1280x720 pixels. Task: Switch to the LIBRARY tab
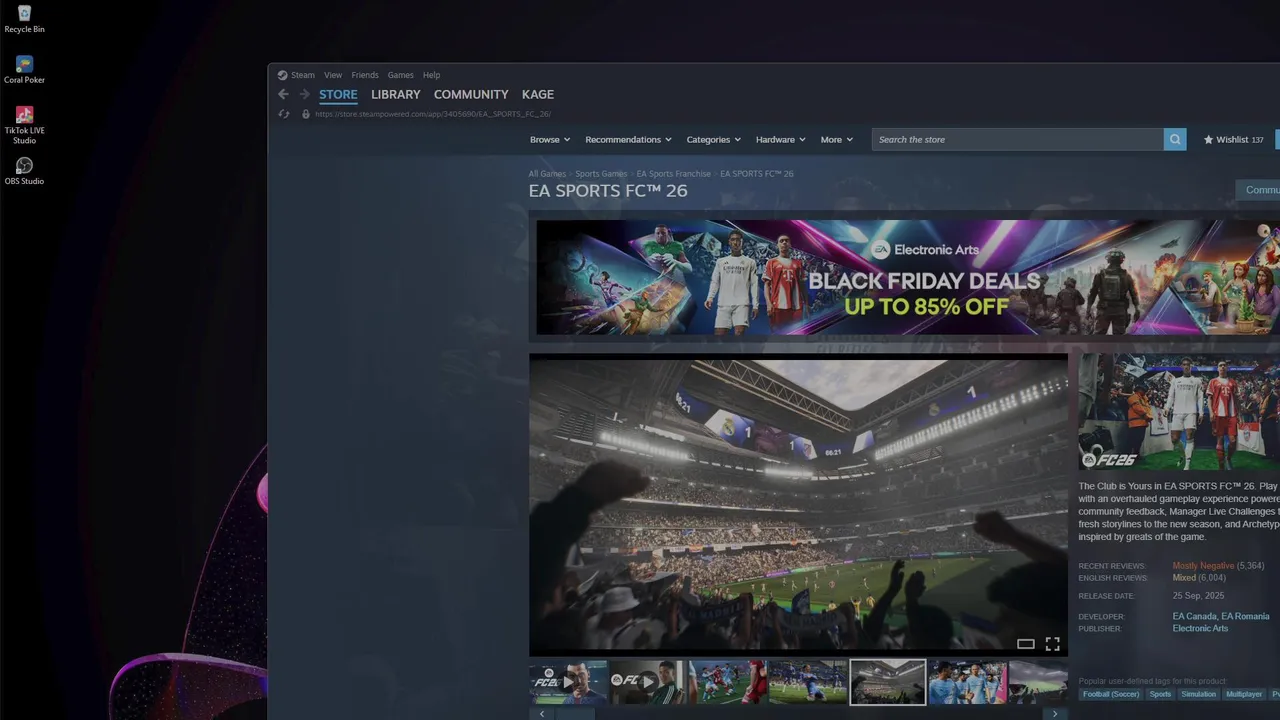click(x=396, y=95)
